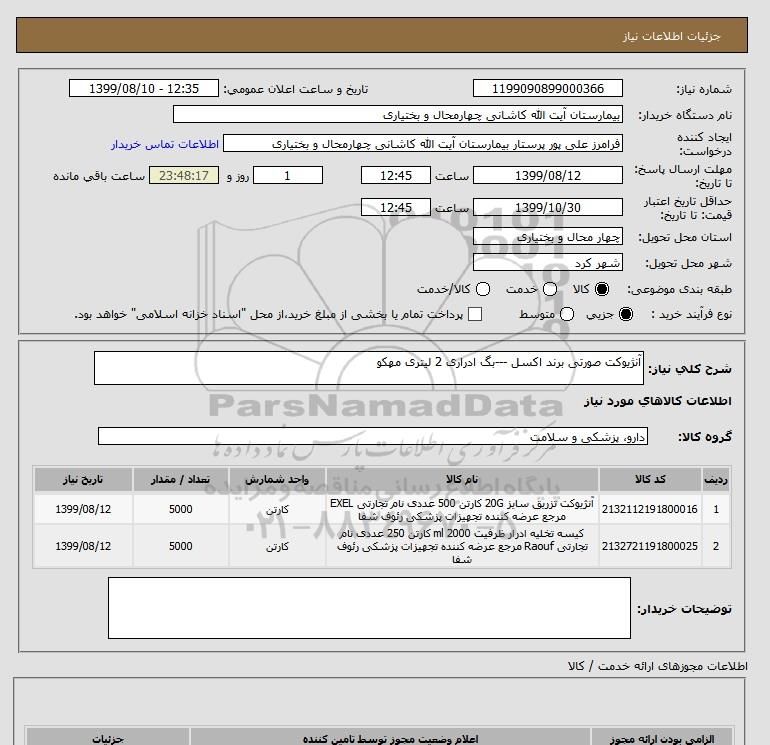Click the buyer notes text area
The width and height of the screenshot is (770, 745).
click(x=369, y=608)
